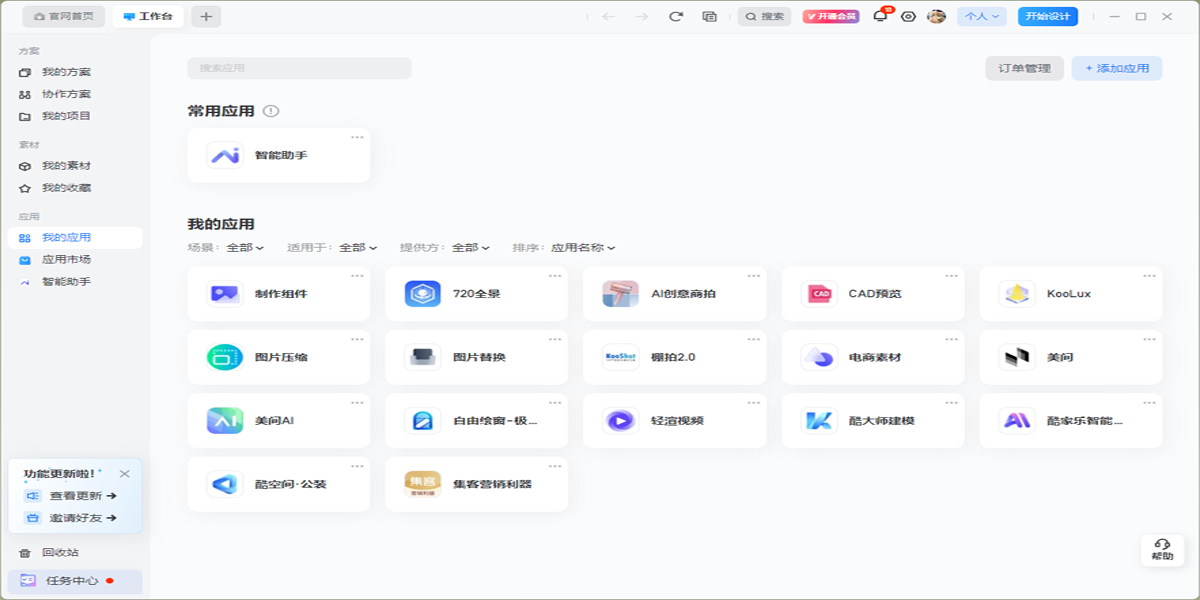Switch to the 官网首页 tab
1200x600 pixels.
64,17
